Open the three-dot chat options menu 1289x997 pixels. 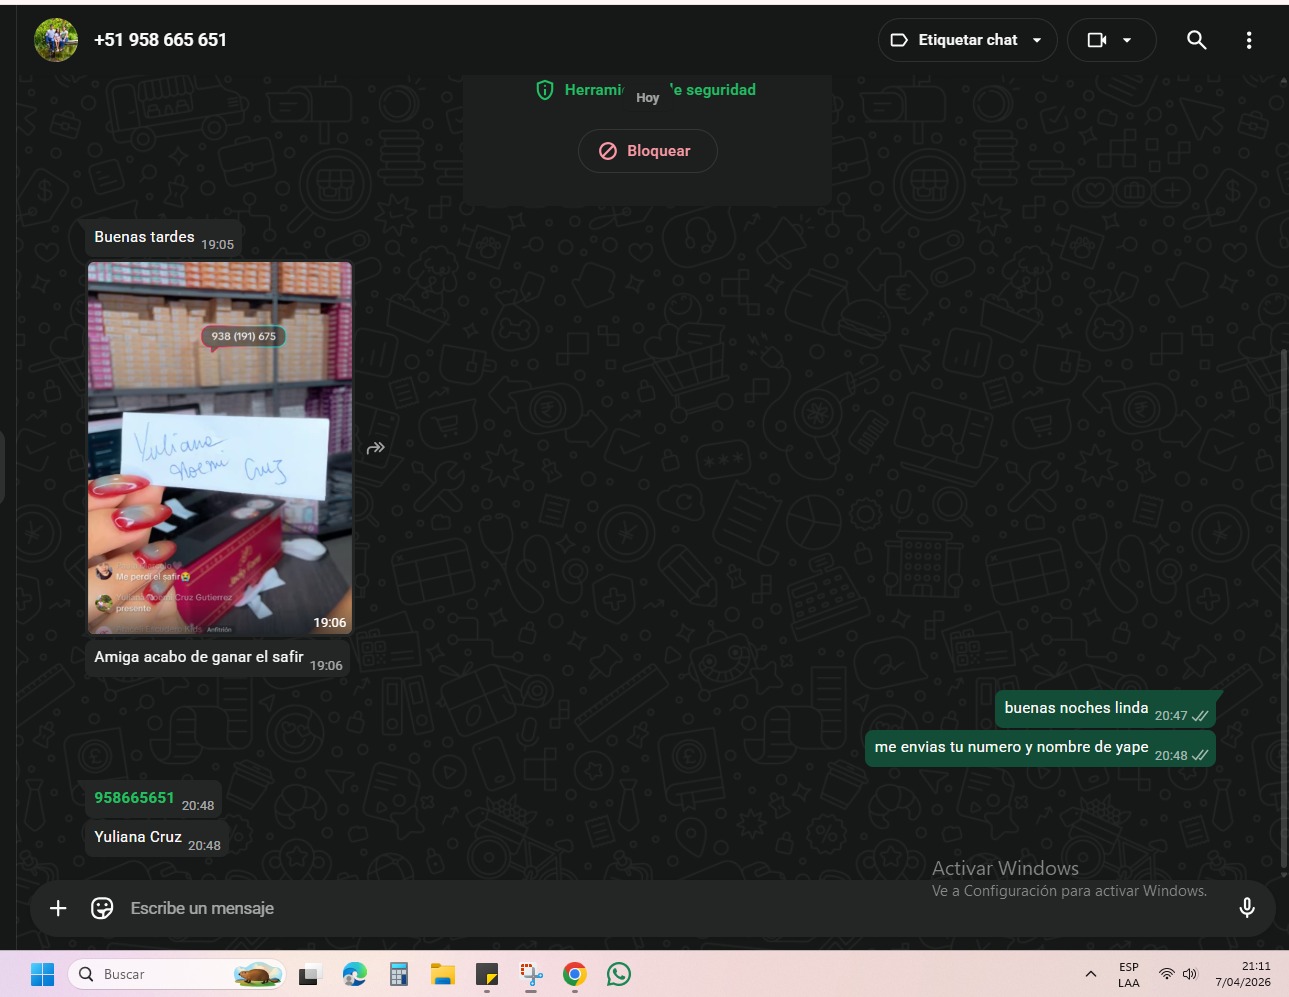pos(1248,40)
